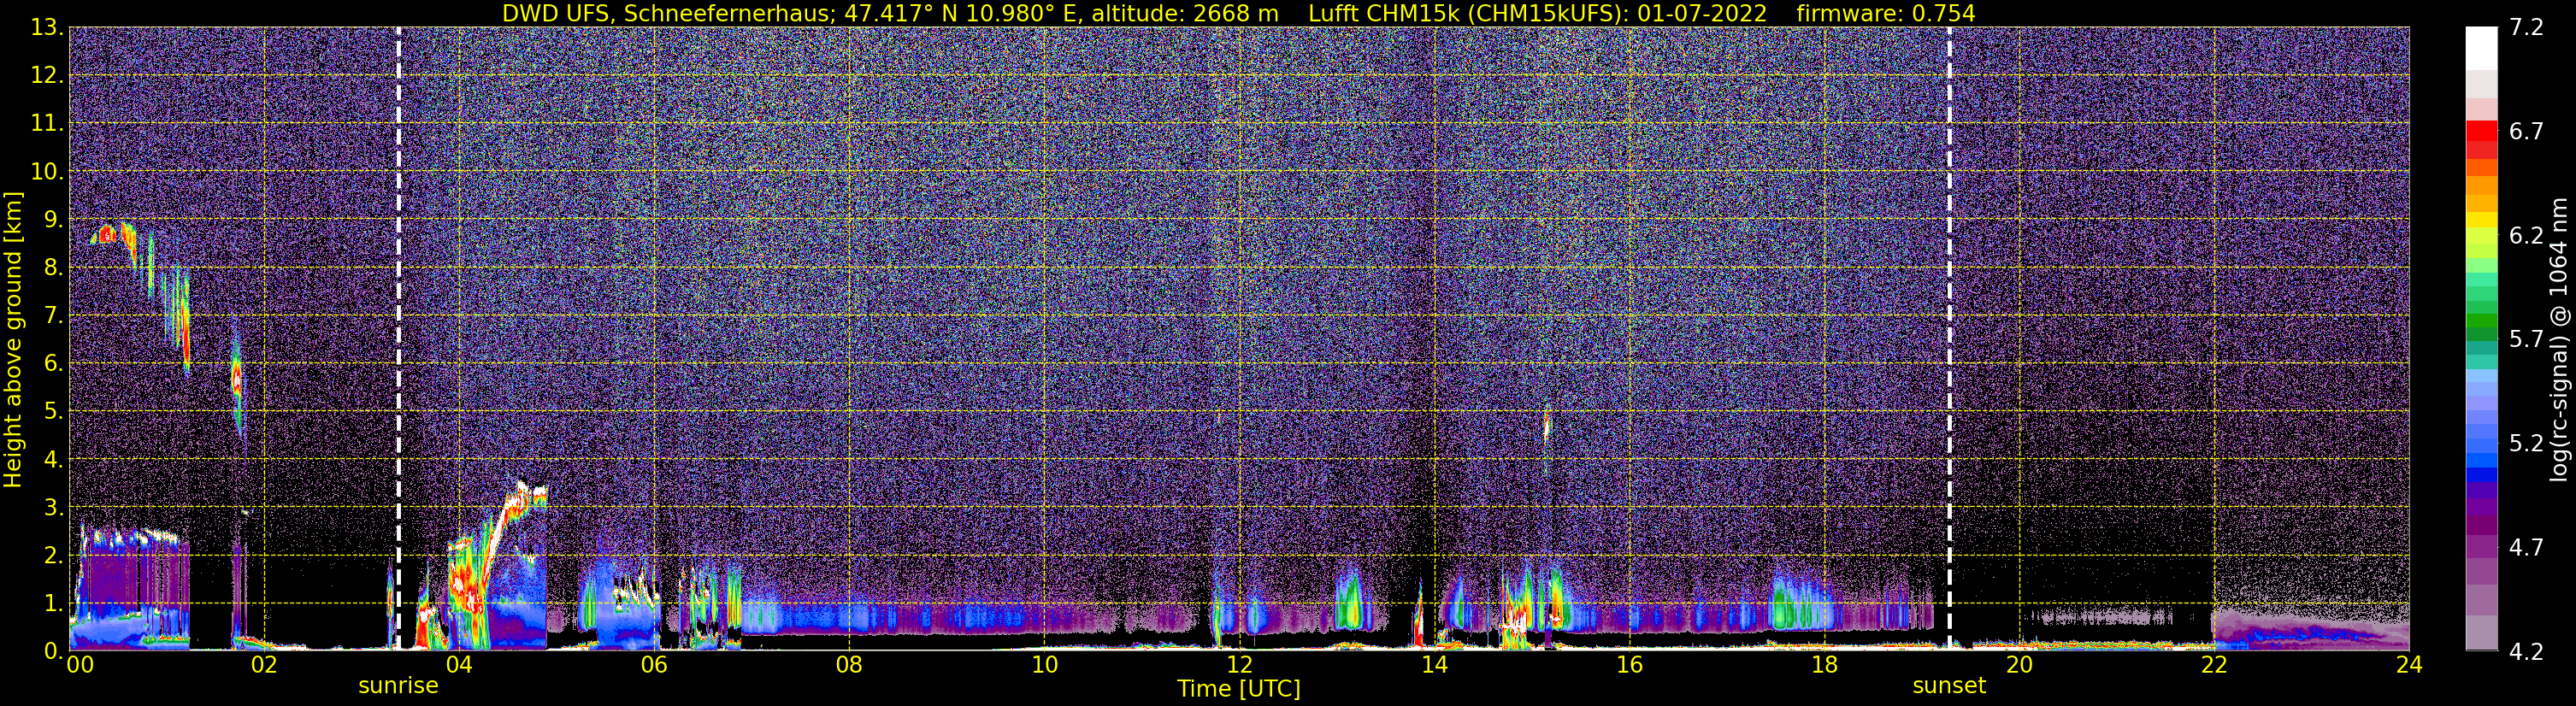The width and height of the screenshot is (2576, 706).
Task: Click the 'Height above ground [km]' axis label
Action: (x=12, y=340)
